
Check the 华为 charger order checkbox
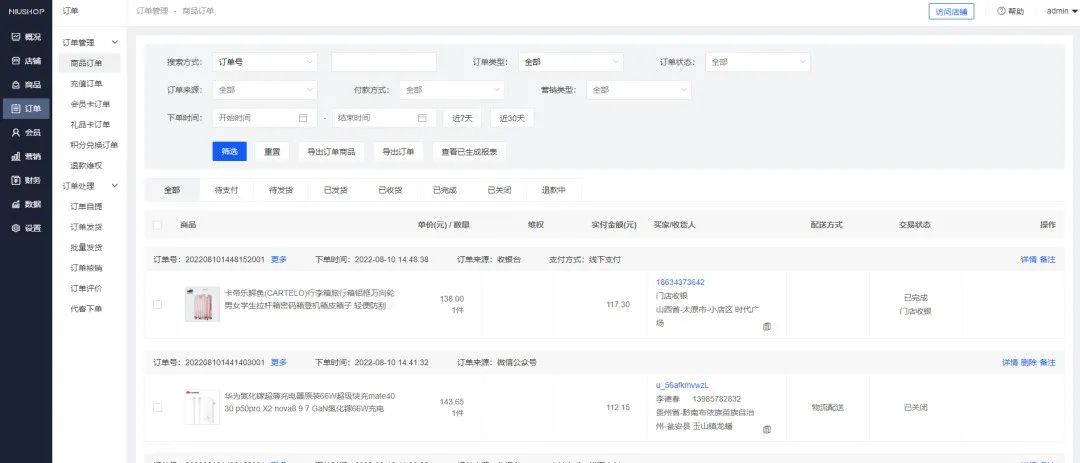pos(157,407)
